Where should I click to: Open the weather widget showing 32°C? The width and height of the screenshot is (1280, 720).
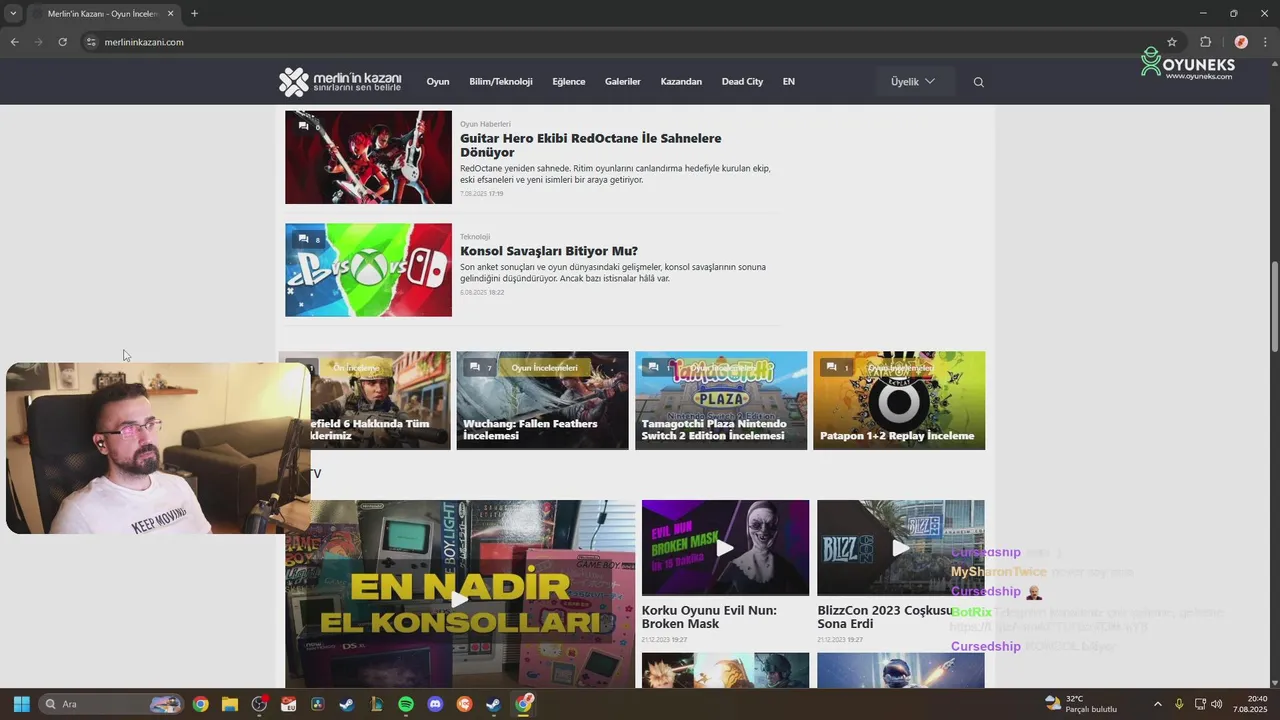click(1081, 704)
